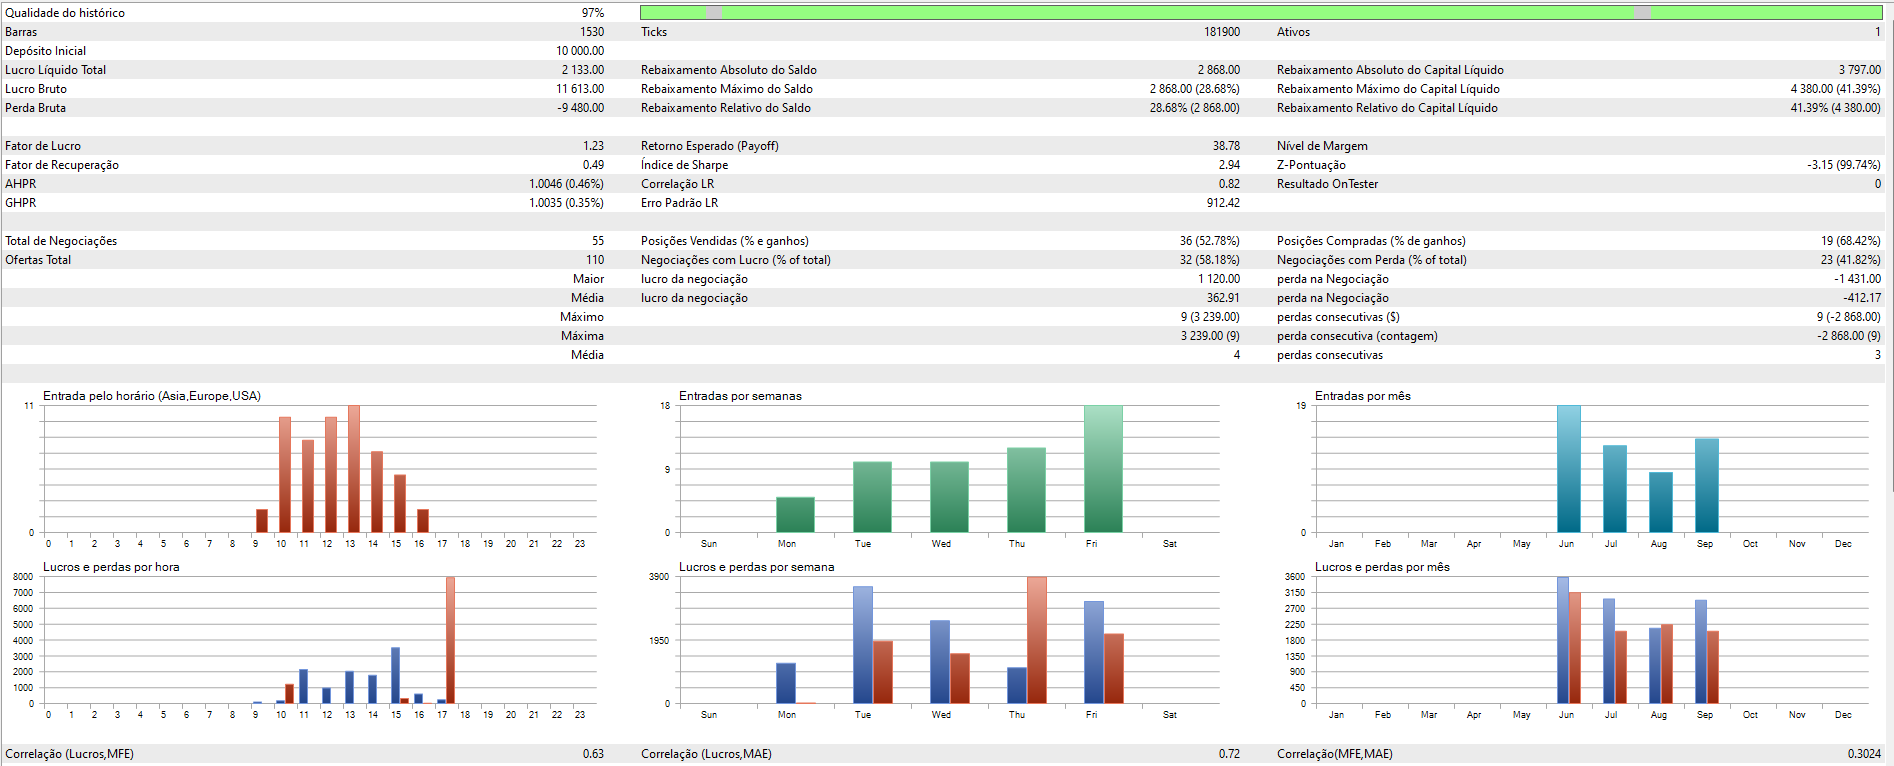The width and height of the screenshot is (1894, 766).
Task: Click the long positions value 19 (68.42%)
Action: 1851,241
